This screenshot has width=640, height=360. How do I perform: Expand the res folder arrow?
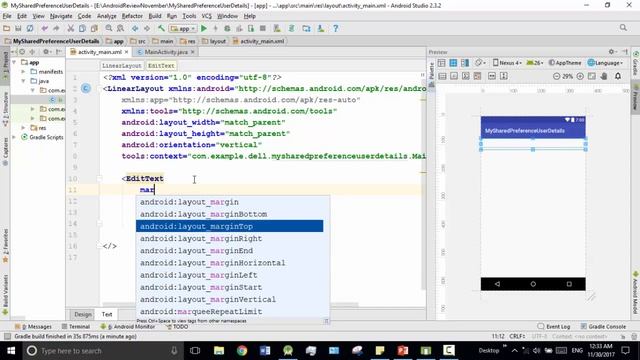coord(24,128)
